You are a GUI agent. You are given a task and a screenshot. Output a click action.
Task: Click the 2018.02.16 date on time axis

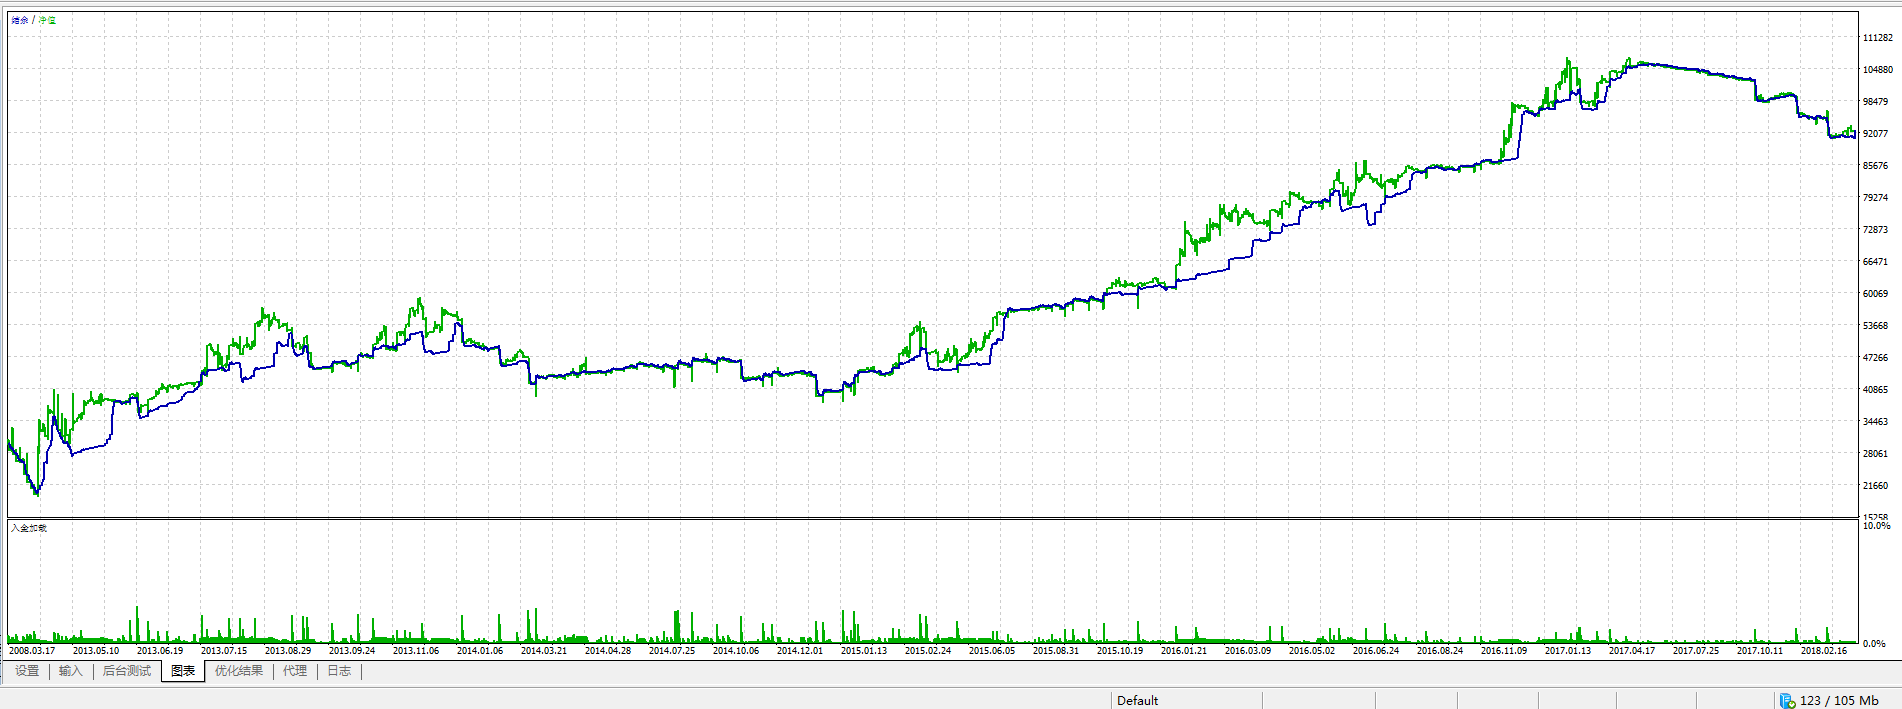coord(1824,651)
